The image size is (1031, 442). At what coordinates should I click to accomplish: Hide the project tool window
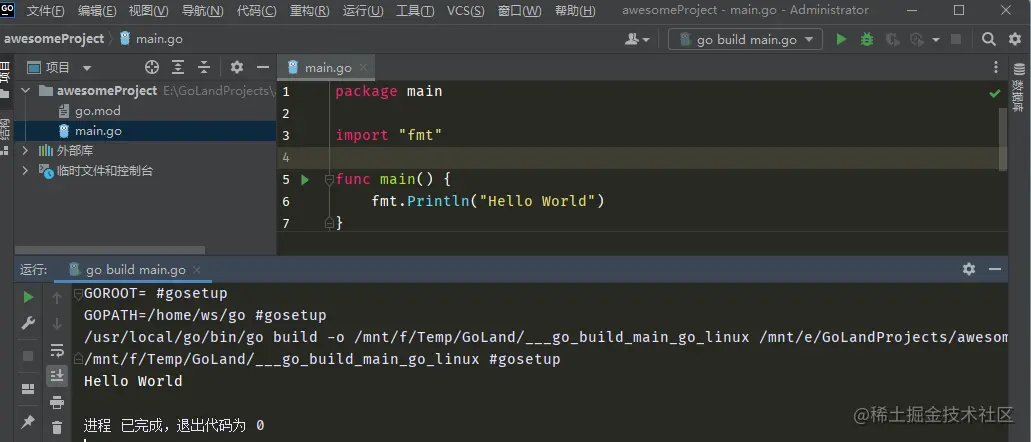click(263, 67)
